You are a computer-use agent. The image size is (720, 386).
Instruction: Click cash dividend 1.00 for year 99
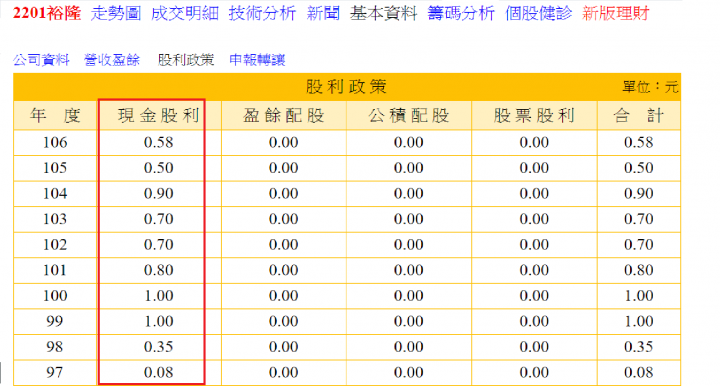(158, 321)
